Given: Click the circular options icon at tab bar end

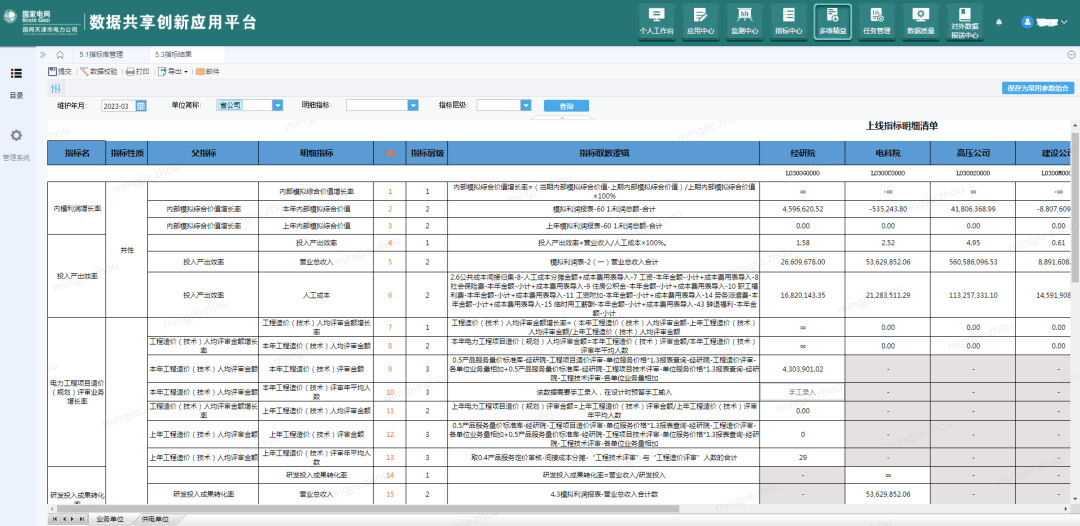Looking at the screenshot, I should pyautogui.click(x=1071, y=54).
